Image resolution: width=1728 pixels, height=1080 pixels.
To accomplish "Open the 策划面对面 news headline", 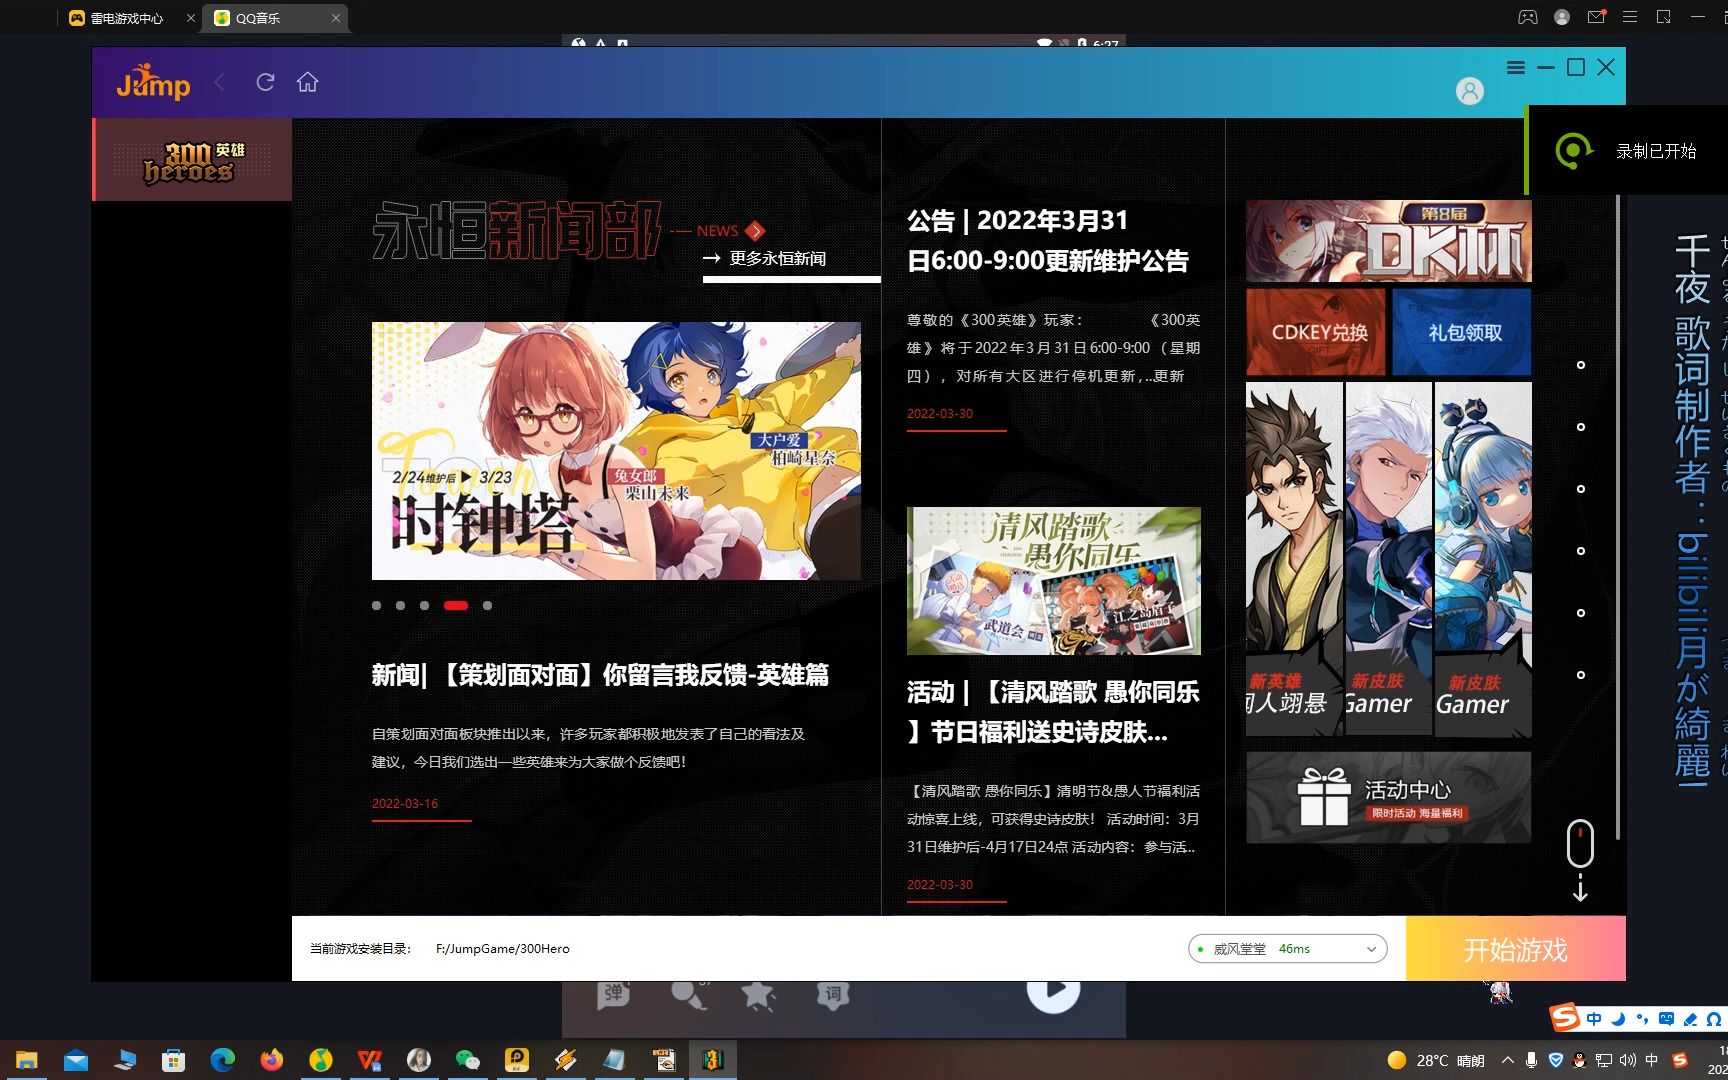I will coord(600,675).
